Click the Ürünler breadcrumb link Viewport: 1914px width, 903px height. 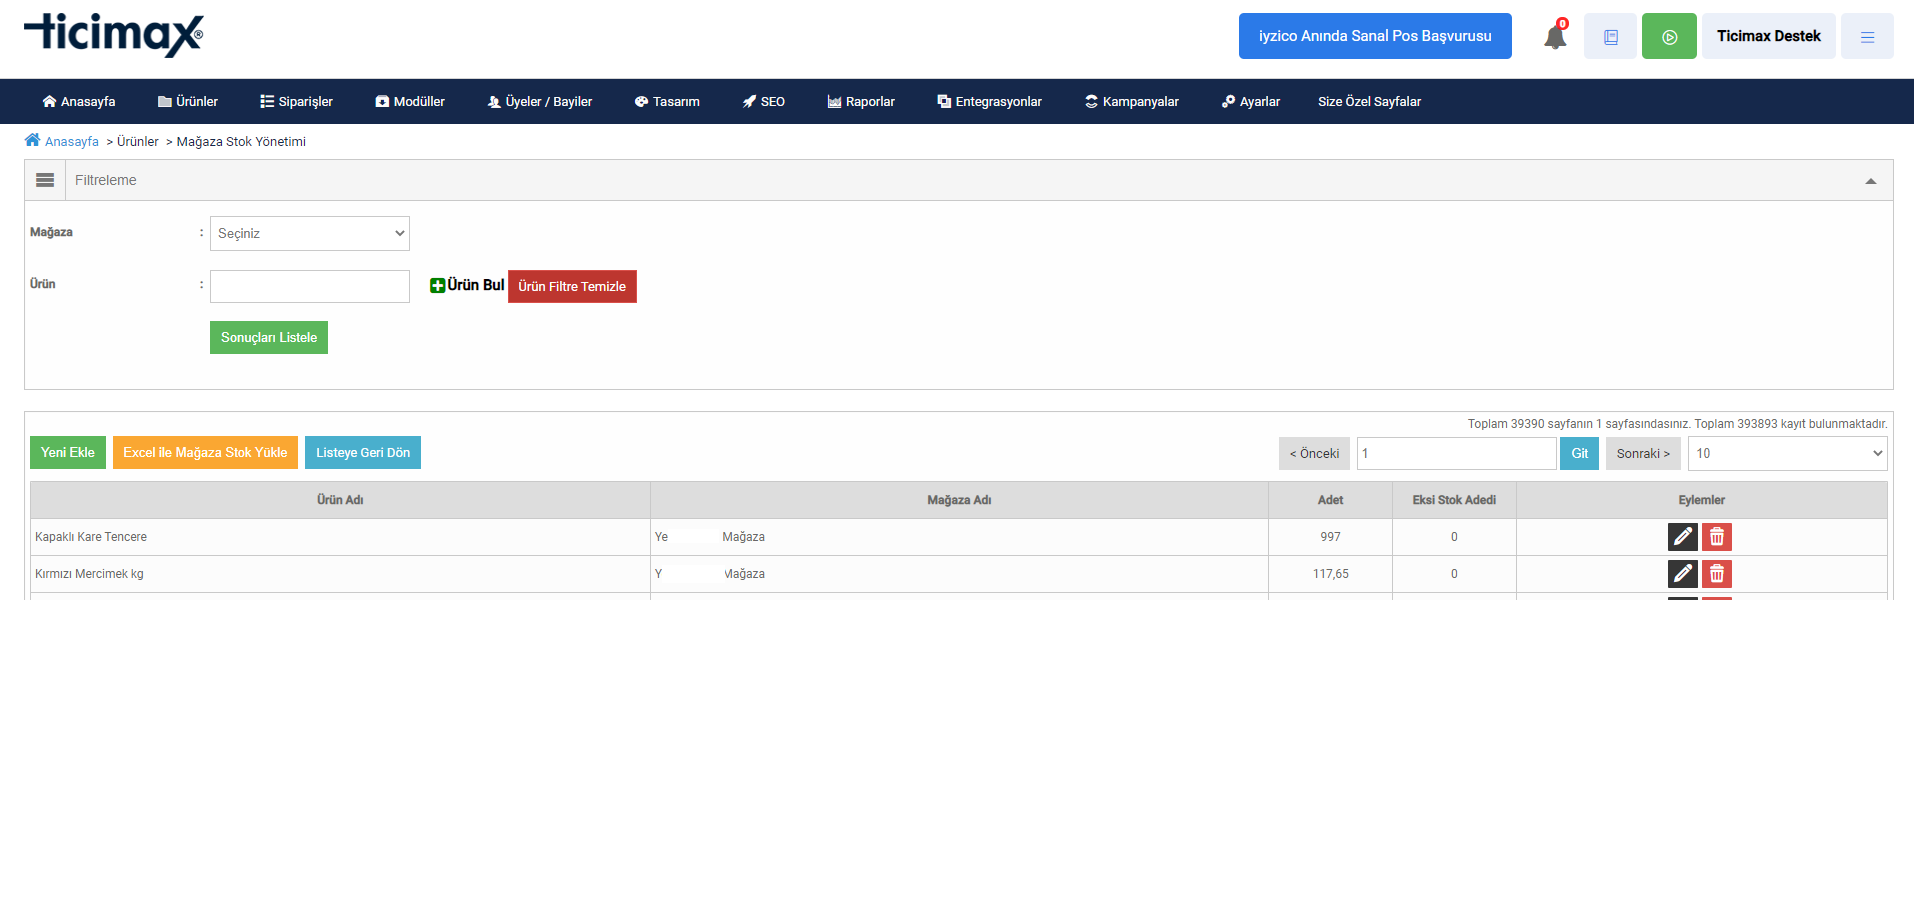(x=138, y=142)
